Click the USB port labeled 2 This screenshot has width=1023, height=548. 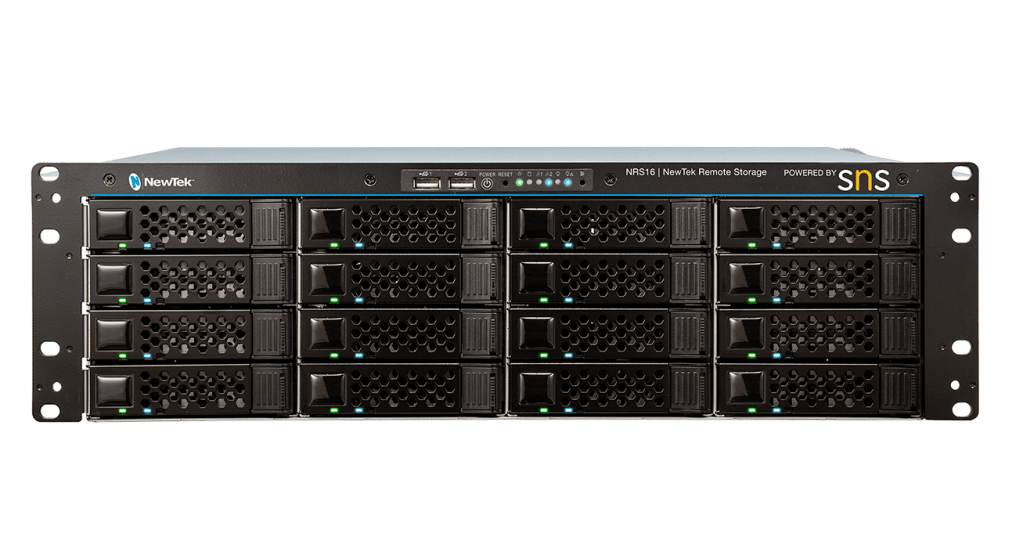(x=462, y=184)
